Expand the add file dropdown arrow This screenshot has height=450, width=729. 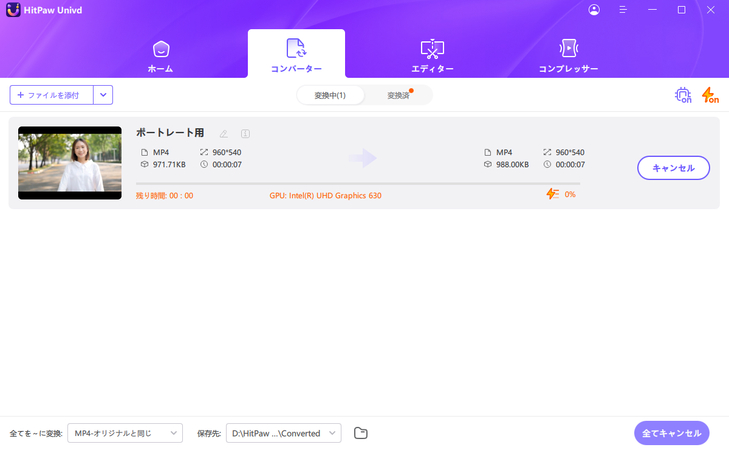point(103,95)
